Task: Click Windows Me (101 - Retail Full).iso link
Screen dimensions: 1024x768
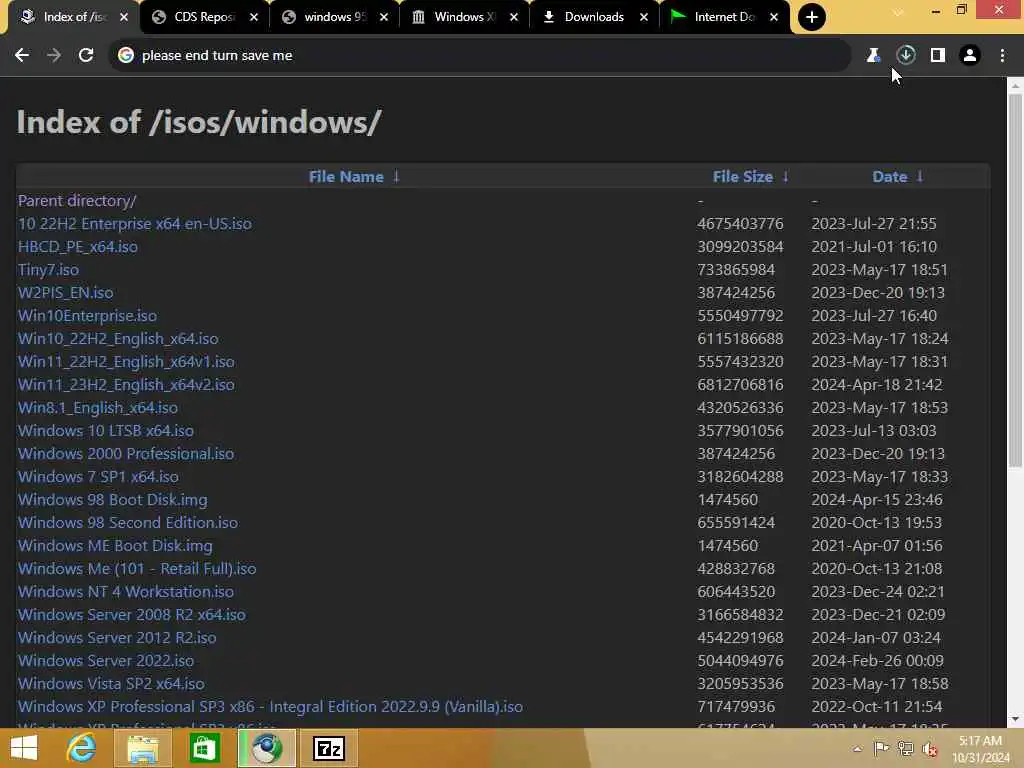Action: point(137,568)
